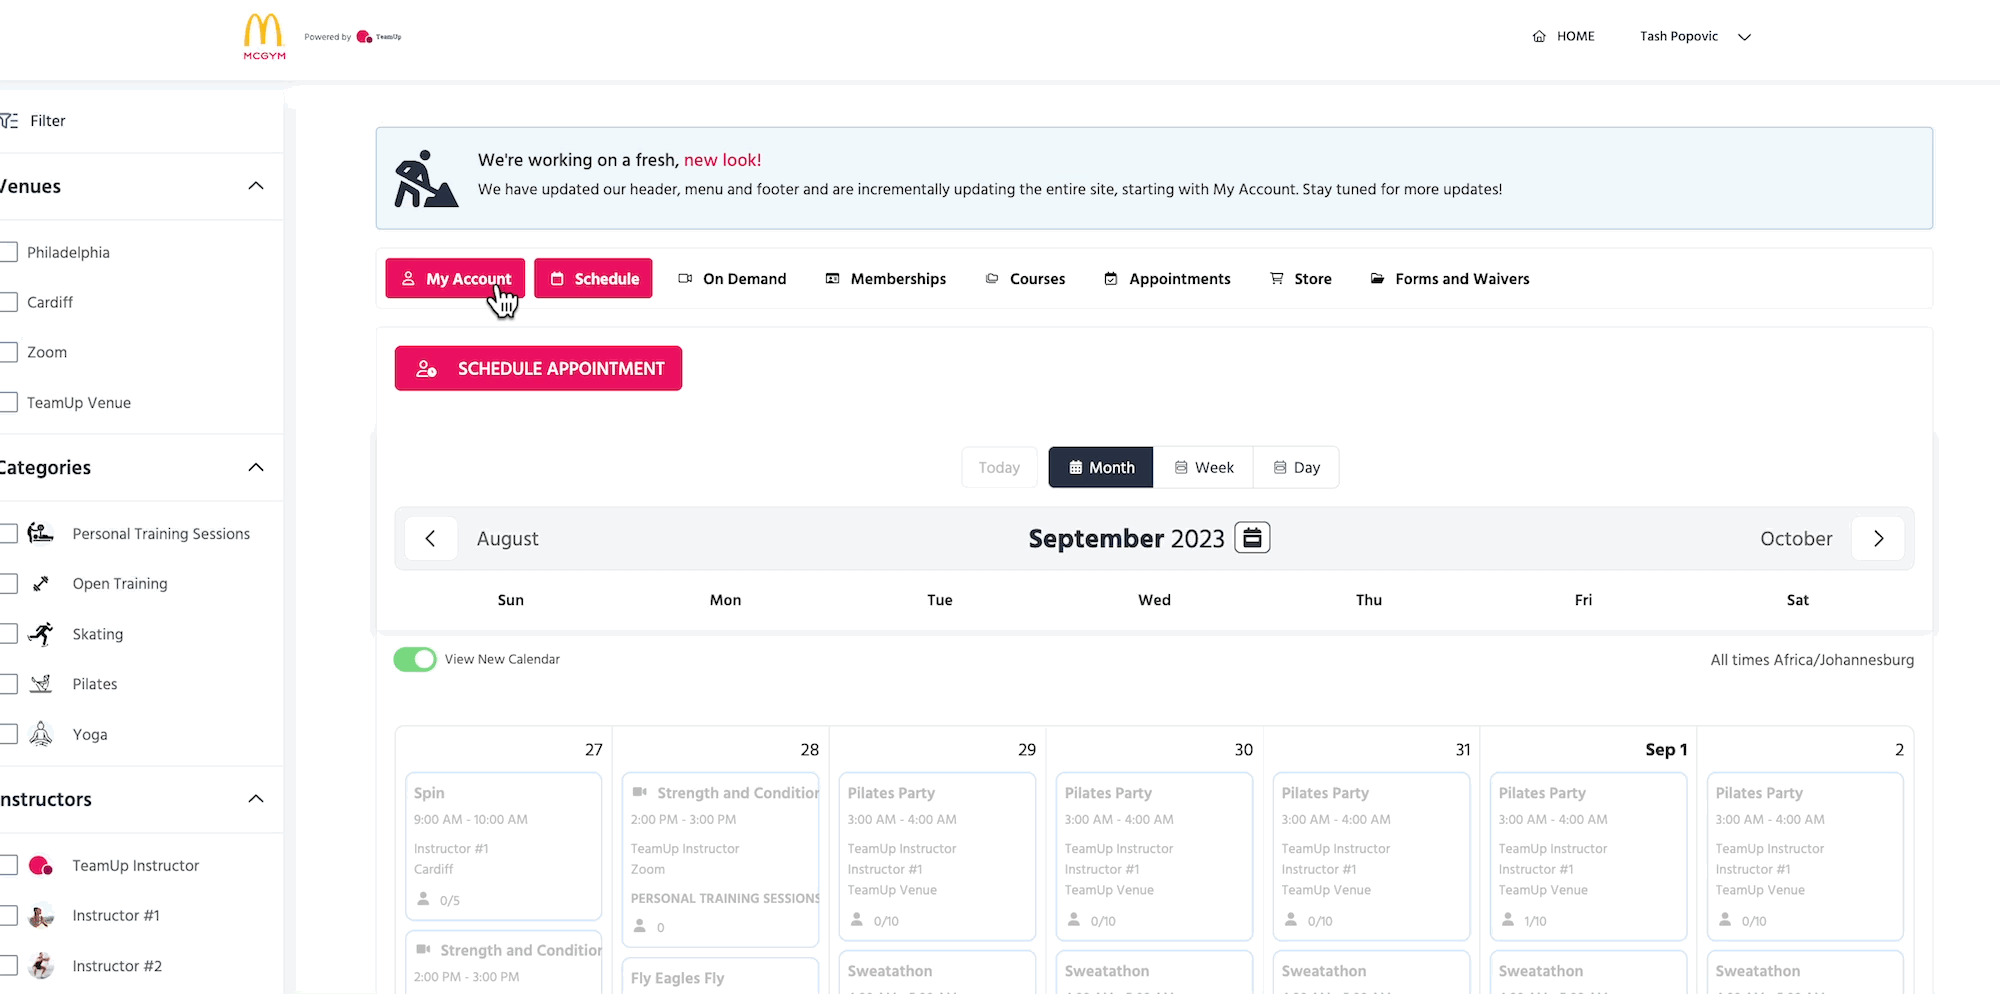Screen dimensions: 2000x994
Task: Advance to October with next arrow
Action: (1878, 538)
